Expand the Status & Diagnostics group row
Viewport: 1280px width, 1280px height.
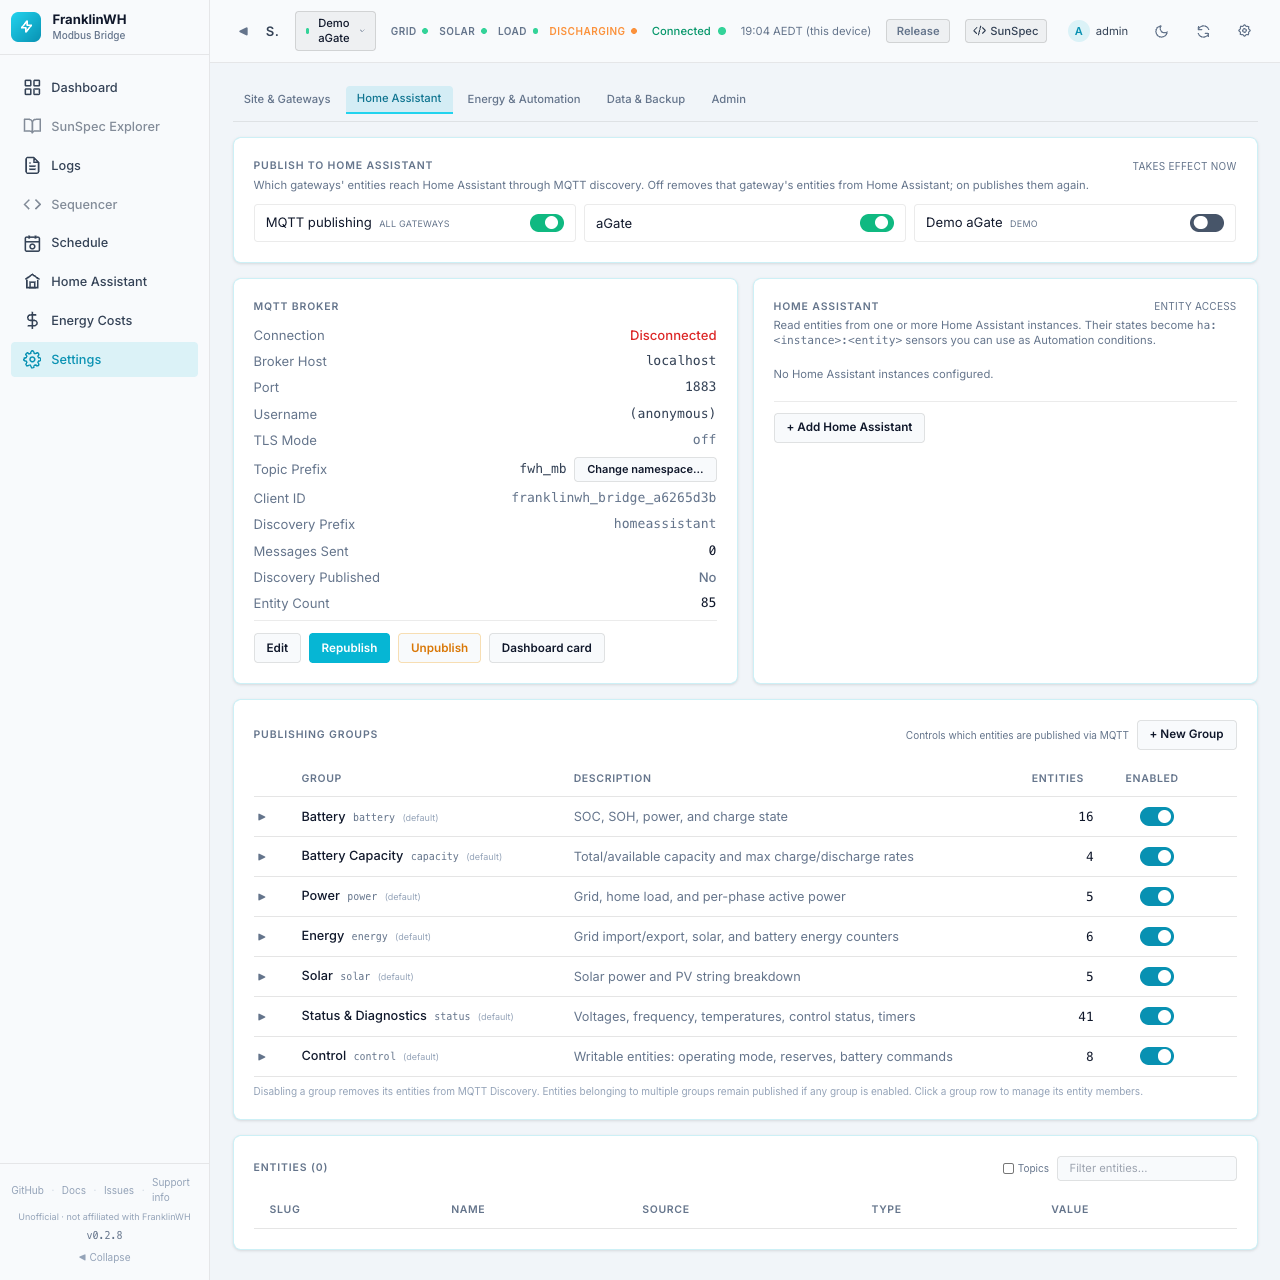[x=262, y=1017]
